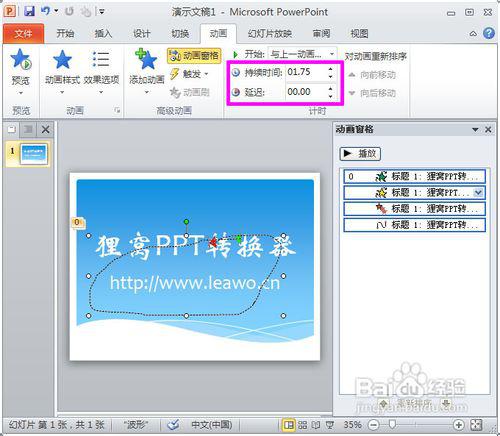This screenshot has height=436, width=500.
Task: Open the 文件 menu
Action: coord(23,34)
